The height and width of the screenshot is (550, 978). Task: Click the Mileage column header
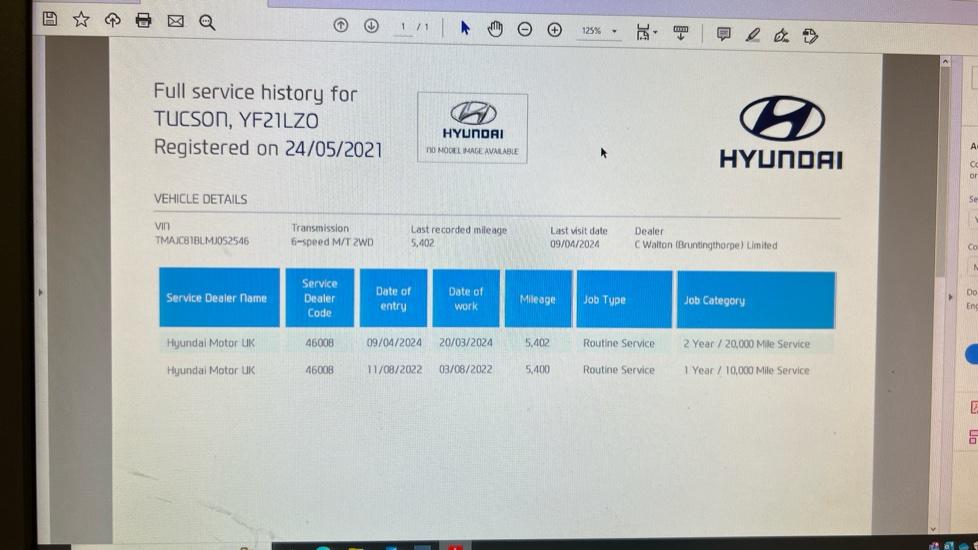coord(538,299)
